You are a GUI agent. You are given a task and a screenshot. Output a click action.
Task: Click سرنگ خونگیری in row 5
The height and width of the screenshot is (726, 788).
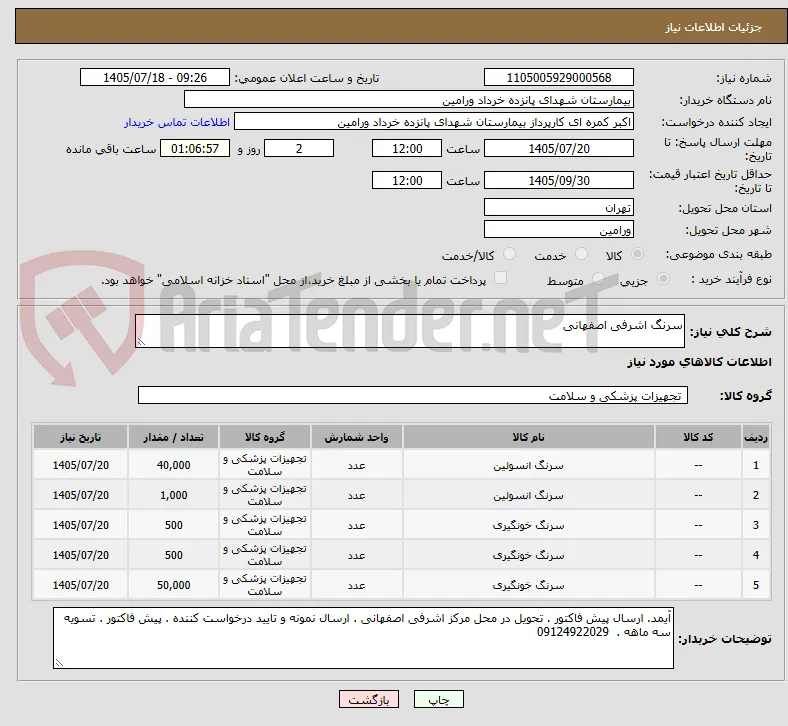pos(529,585)
